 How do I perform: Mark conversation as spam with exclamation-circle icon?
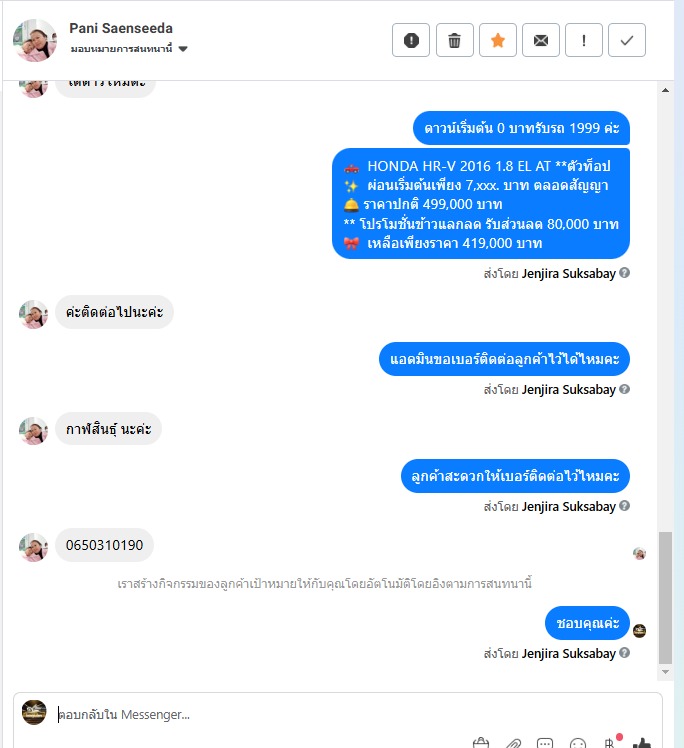(x=411, y=40)
